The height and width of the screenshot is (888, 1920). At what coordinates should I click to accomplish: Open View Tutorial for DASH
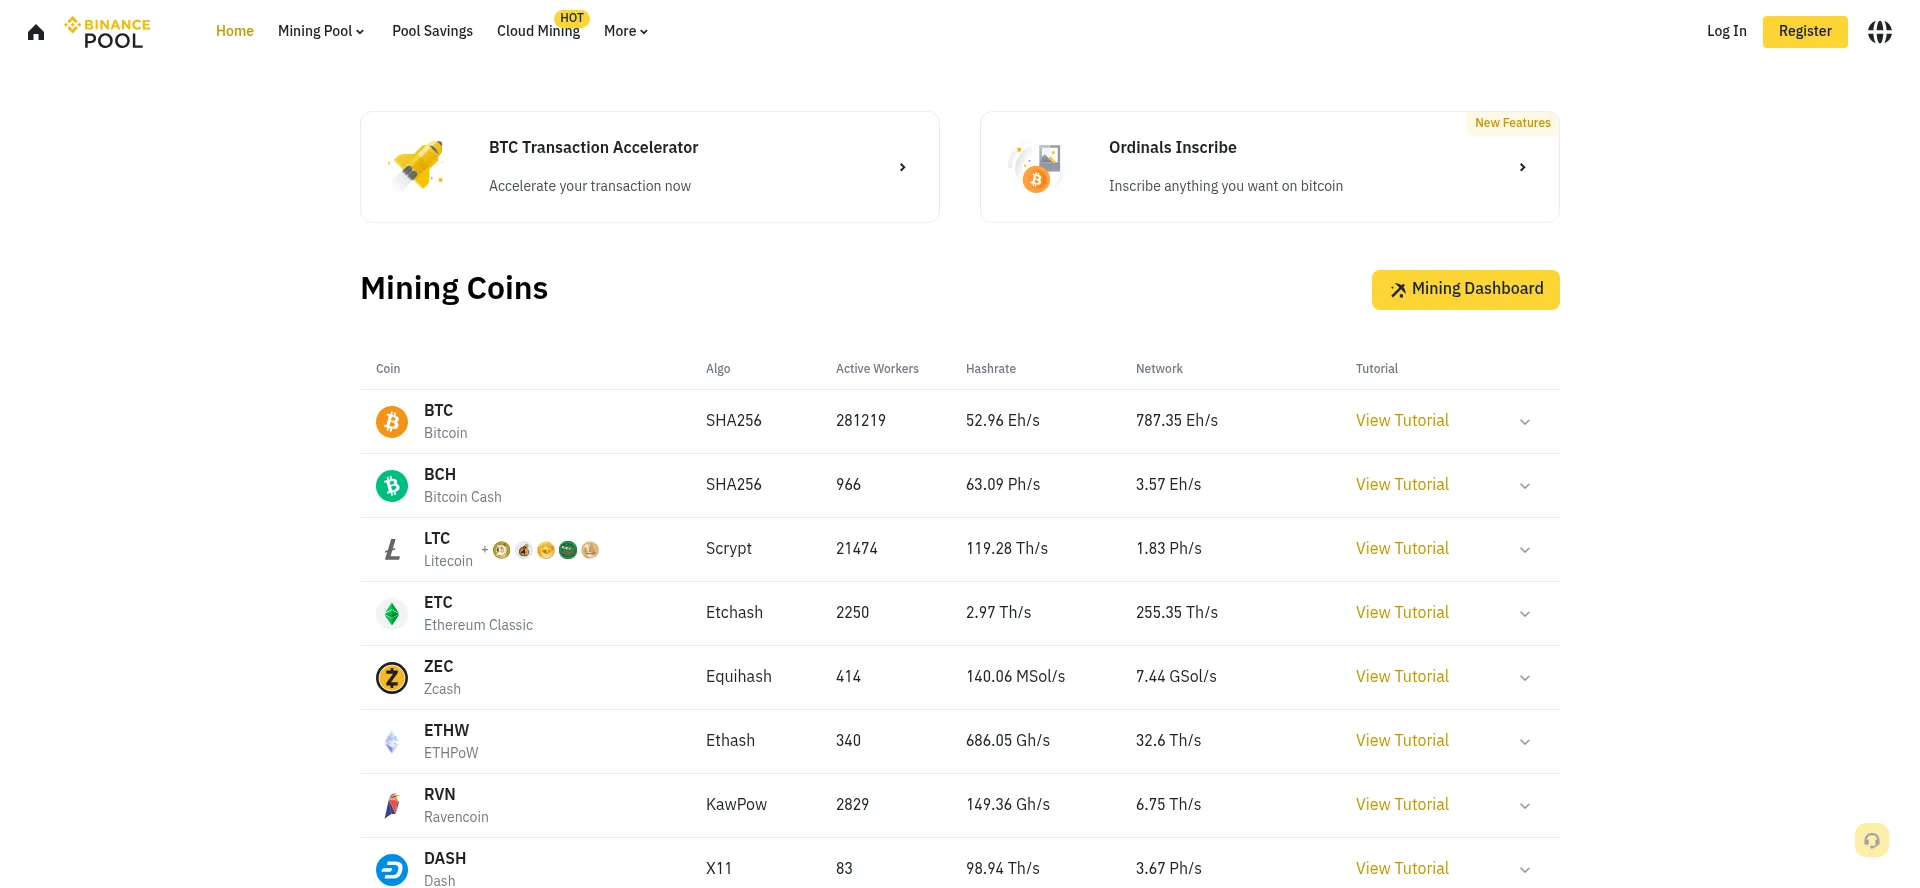pyautogui.click(x=1402, y=869)
